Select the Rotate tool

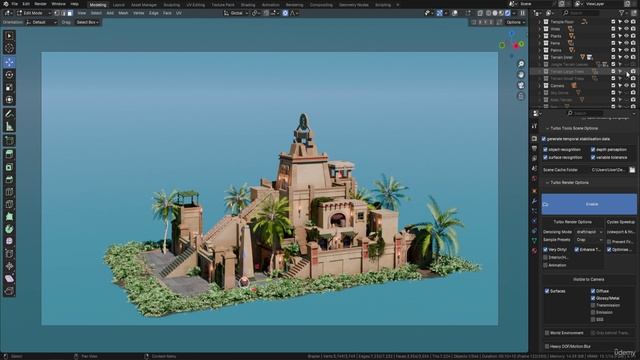9,75
